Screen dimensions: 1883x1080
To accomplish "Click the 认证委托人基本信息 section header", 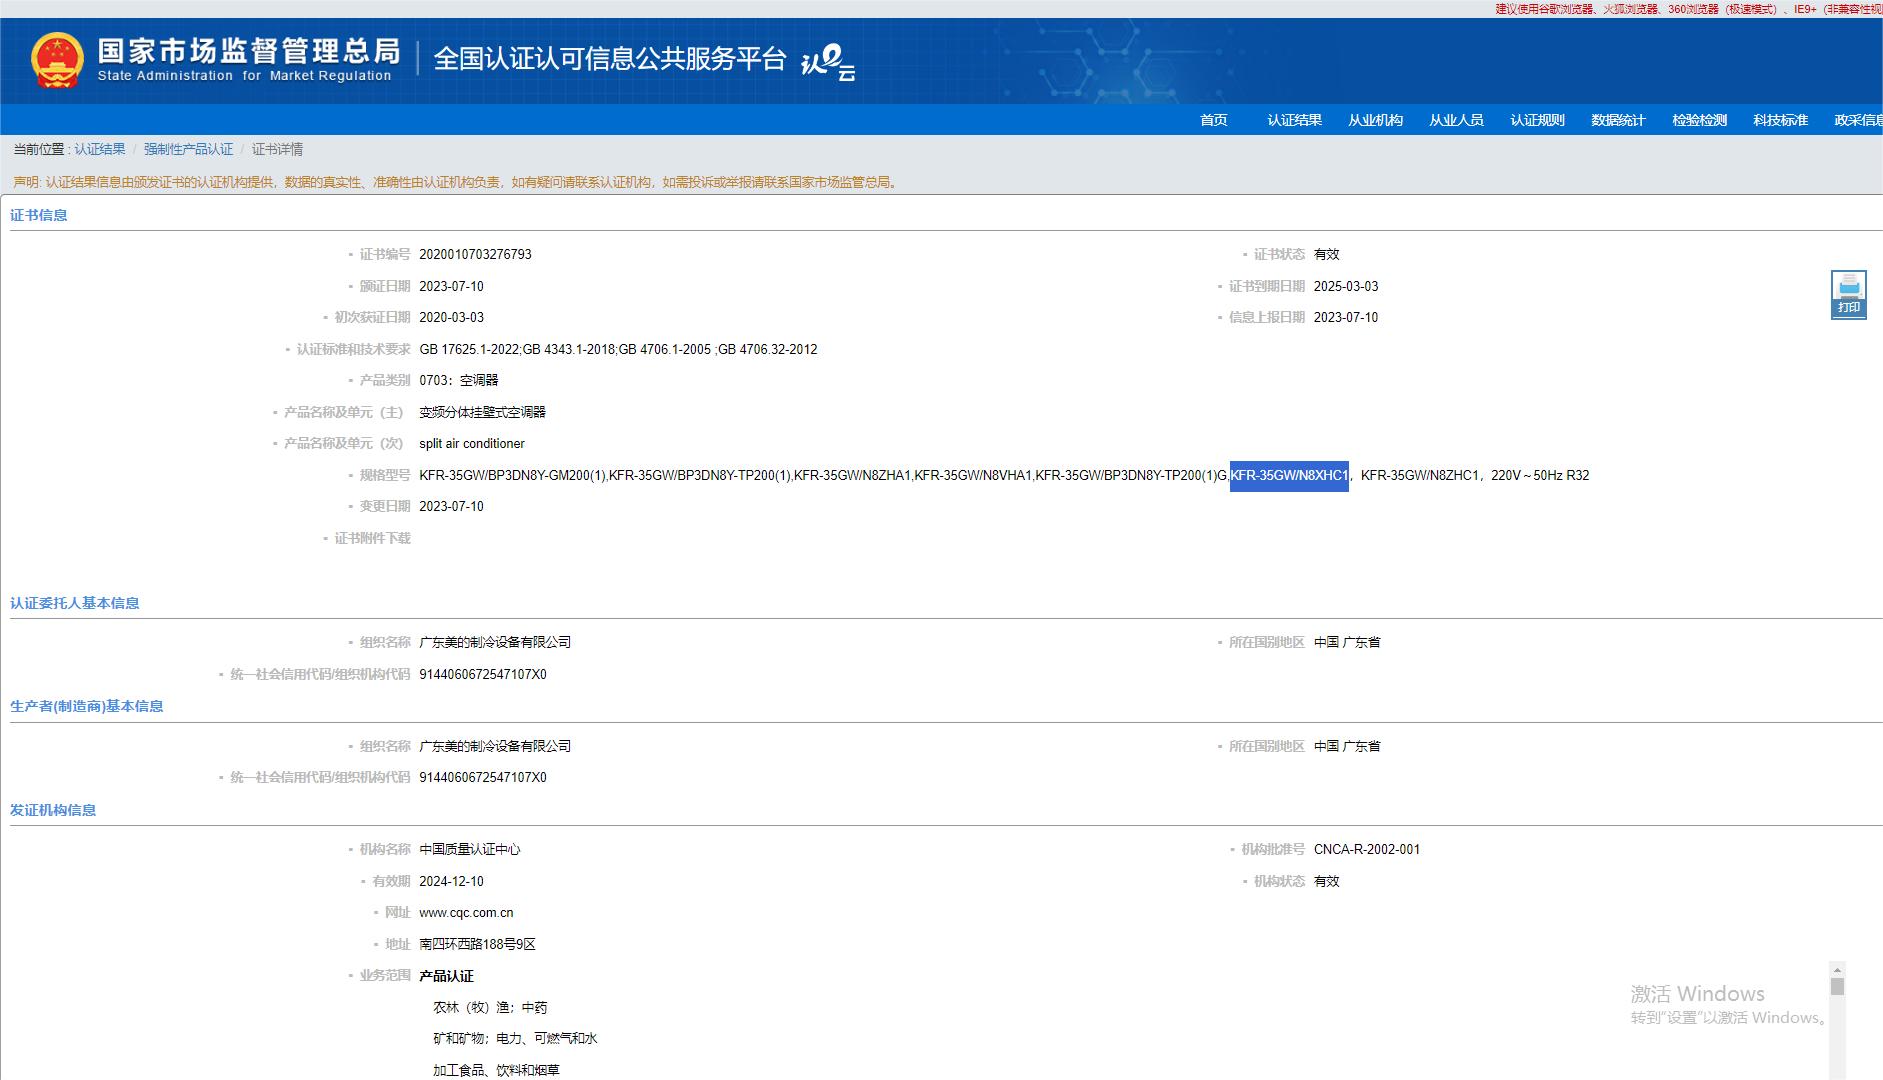I will [x=75, y=603].
